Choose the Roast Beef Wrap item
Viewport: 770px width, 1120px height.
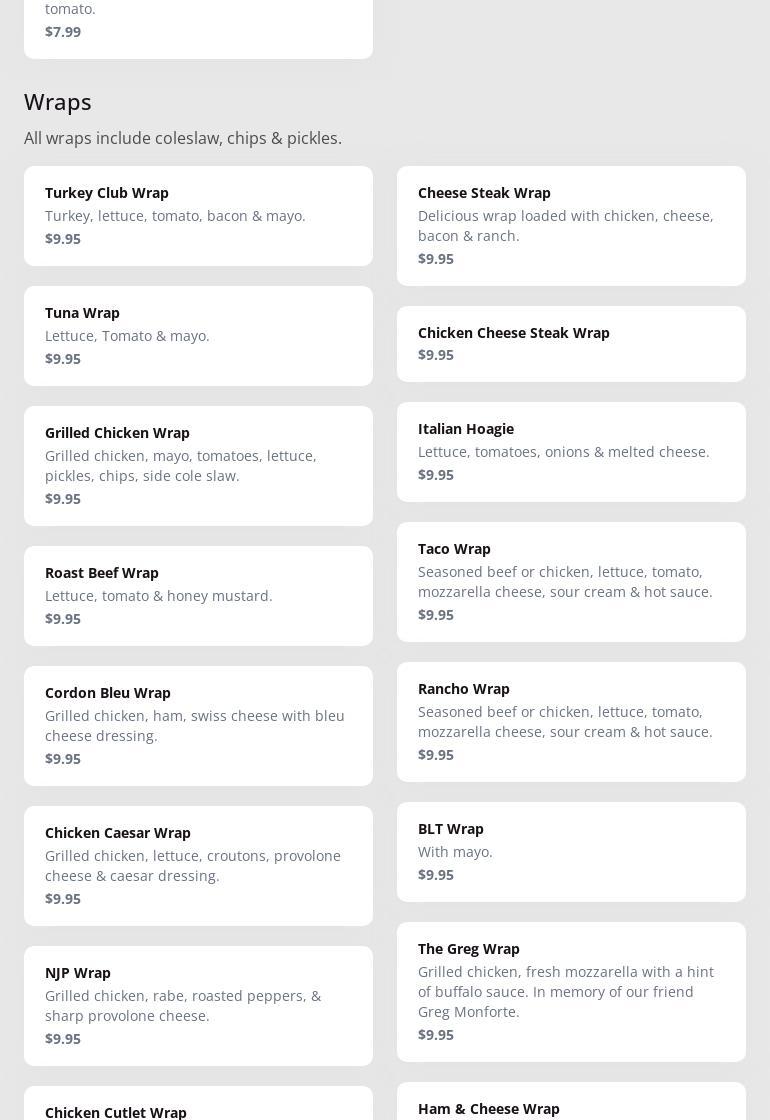tap(198, 595)
